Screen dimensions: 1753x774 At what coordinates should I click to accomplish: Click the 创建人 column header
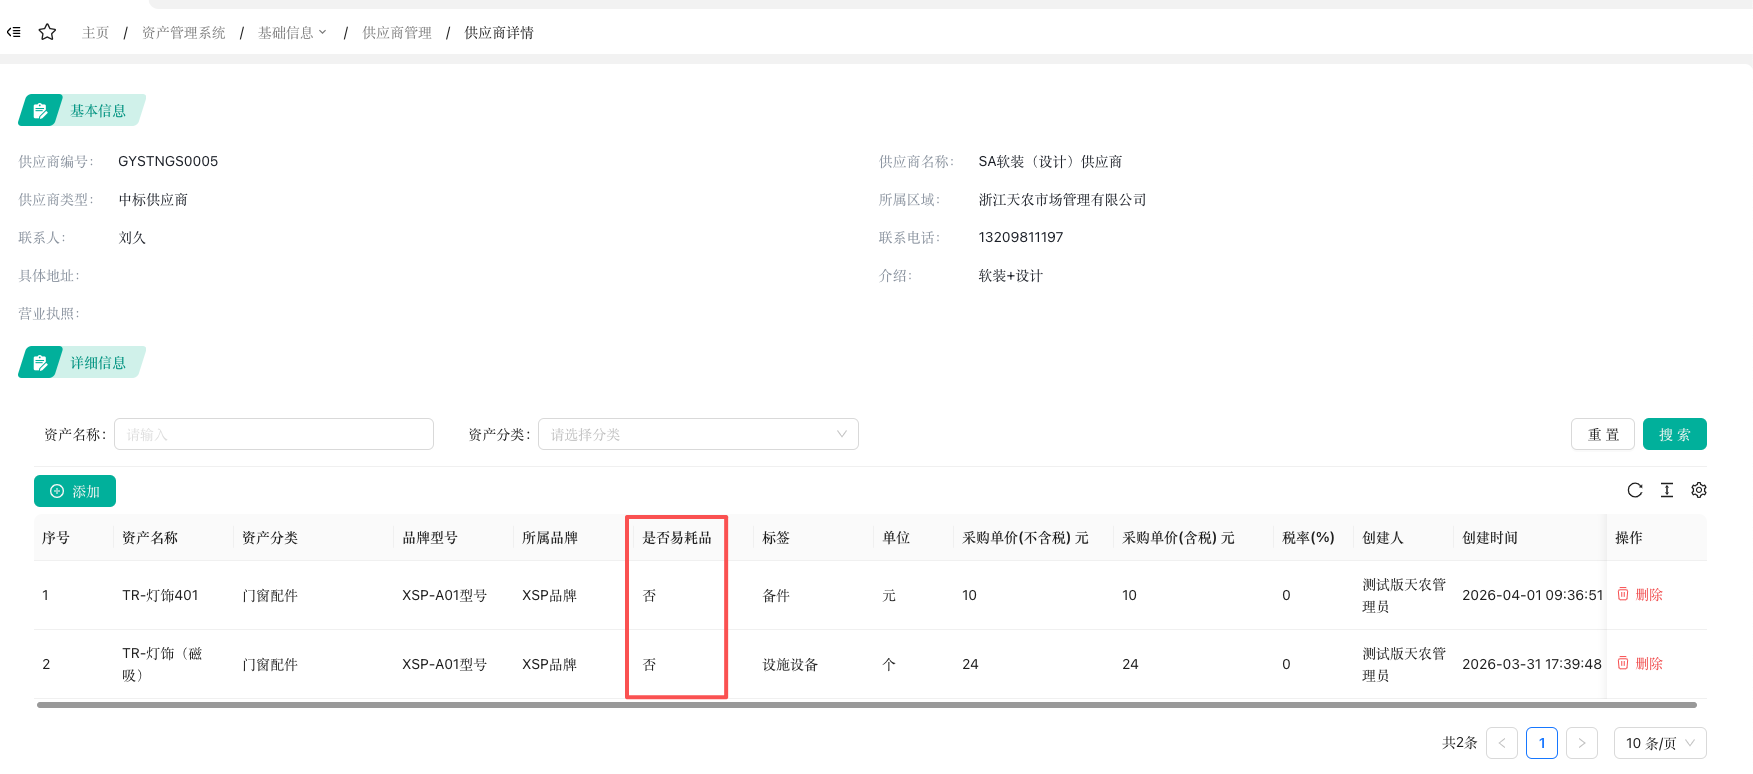click(1383, 538)
